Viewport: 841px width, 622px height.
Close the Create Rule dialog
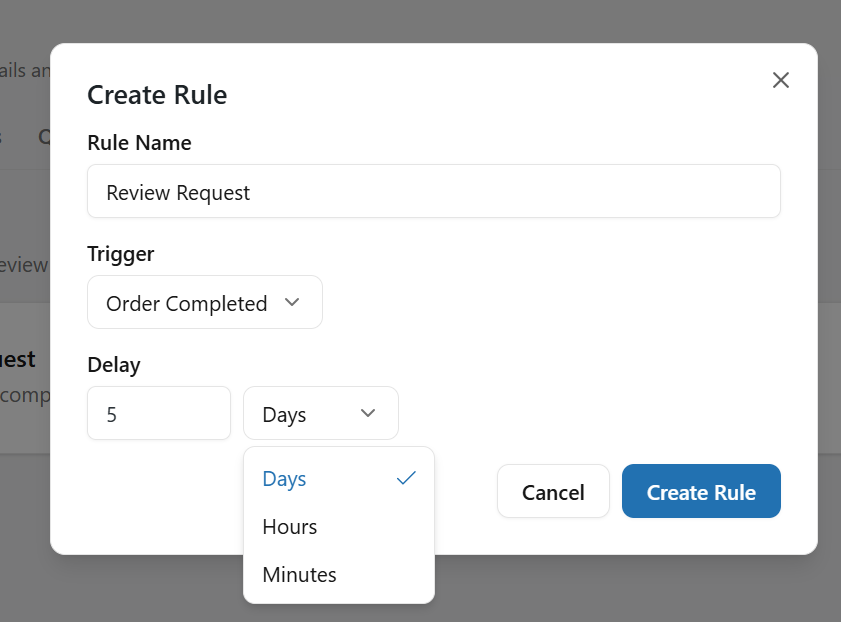click(781, 80)
